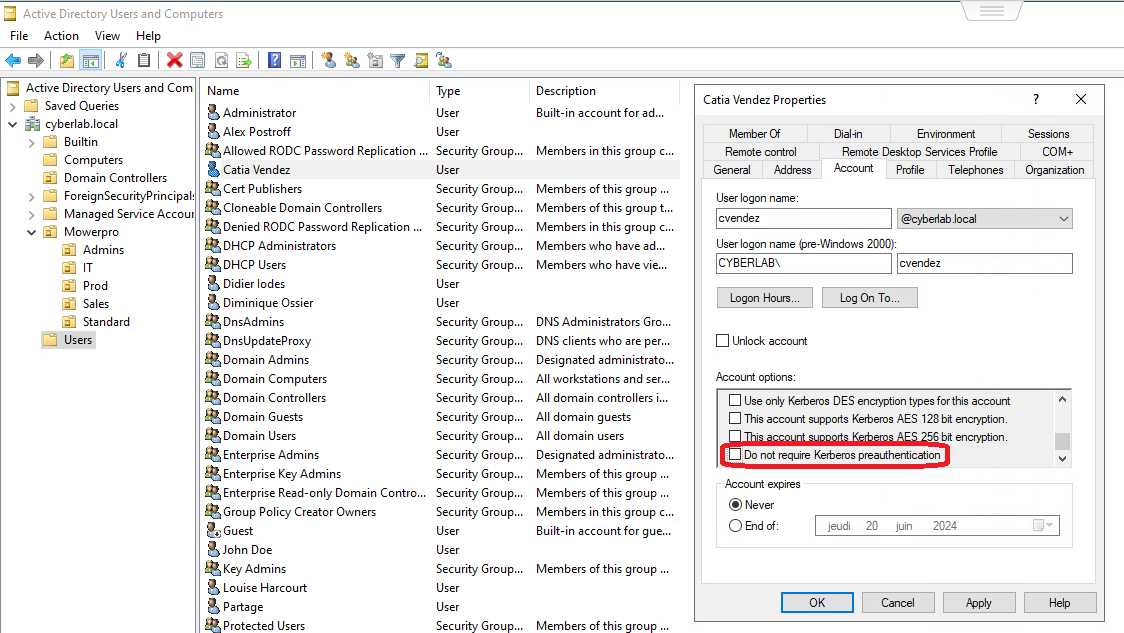Click the Create new user toolbar icon
The height and width of the screenshot is (633, 1124).
(x=328, y=61)
